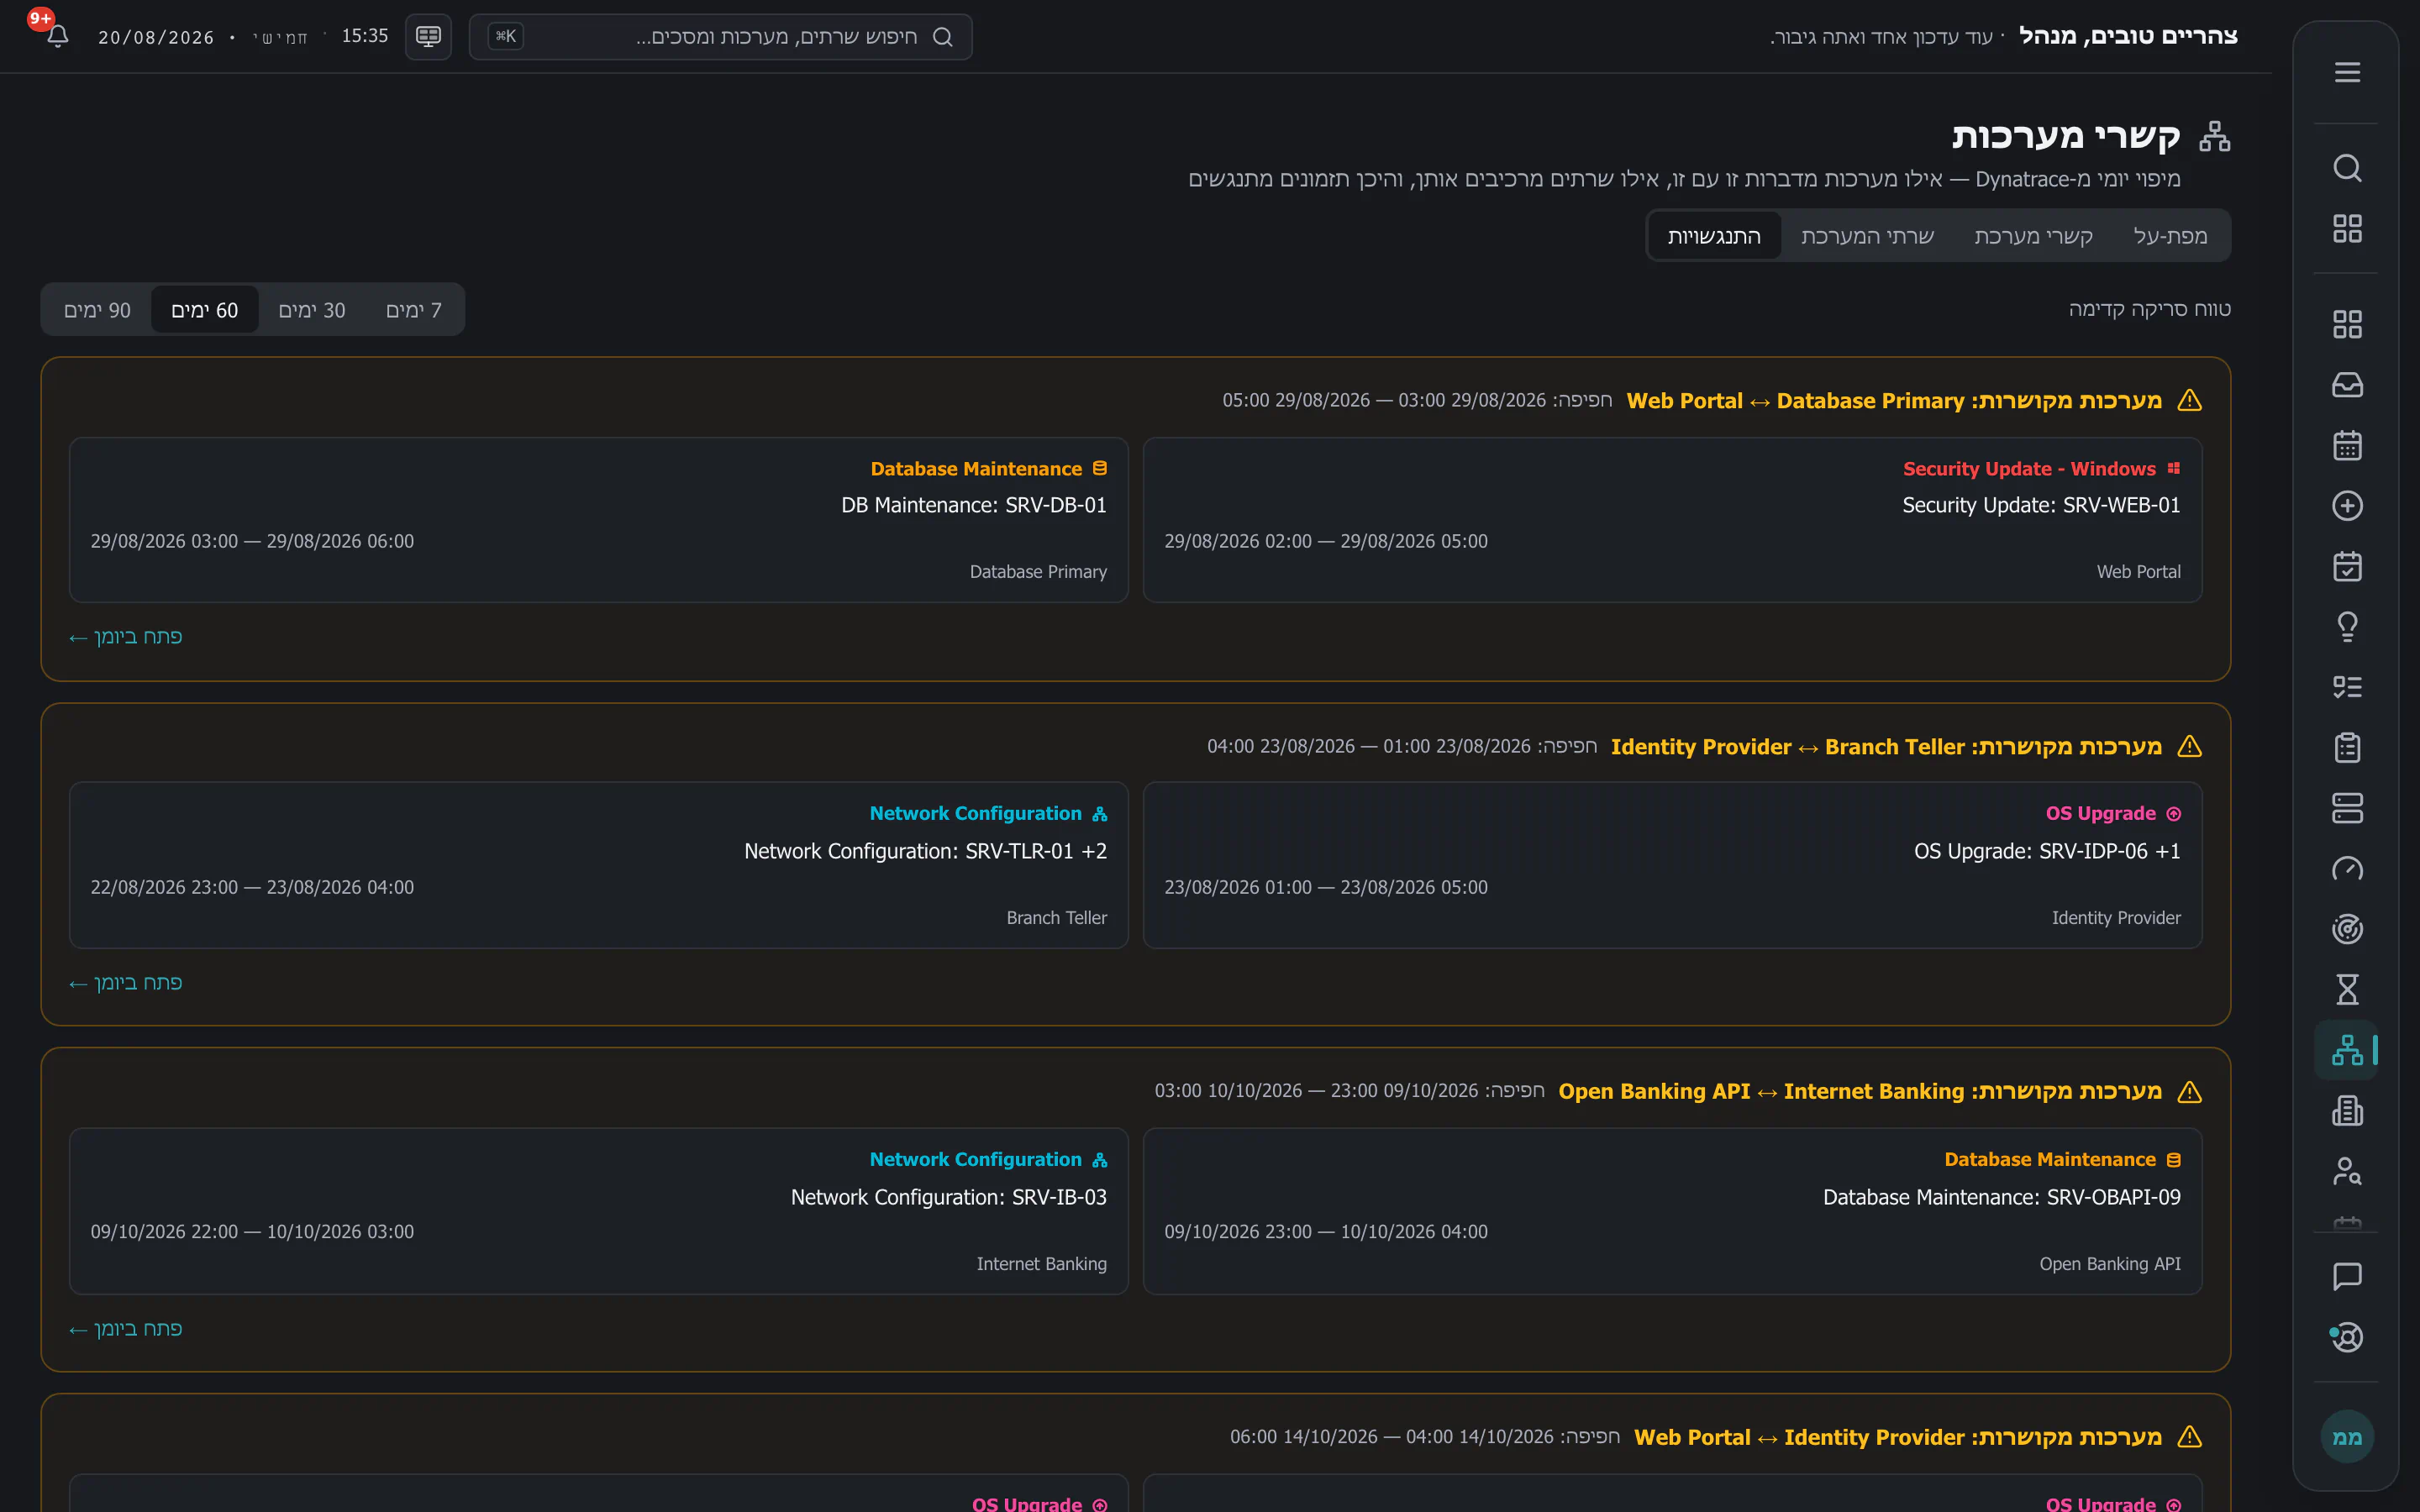Open calendar link in Web Portal ↔ Database Primary card

[126, 637]
